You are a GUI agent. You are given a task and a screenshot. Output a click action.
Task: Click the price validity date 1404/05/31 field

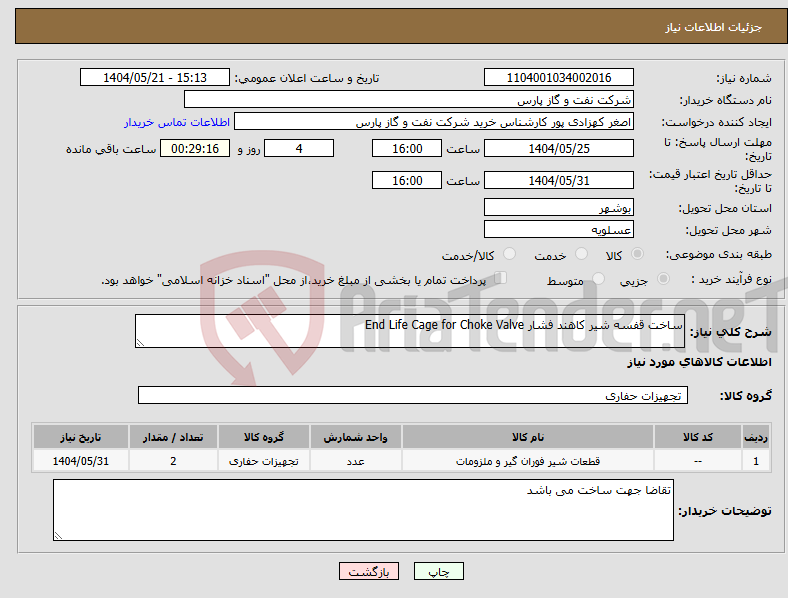(x=558, y=180)
